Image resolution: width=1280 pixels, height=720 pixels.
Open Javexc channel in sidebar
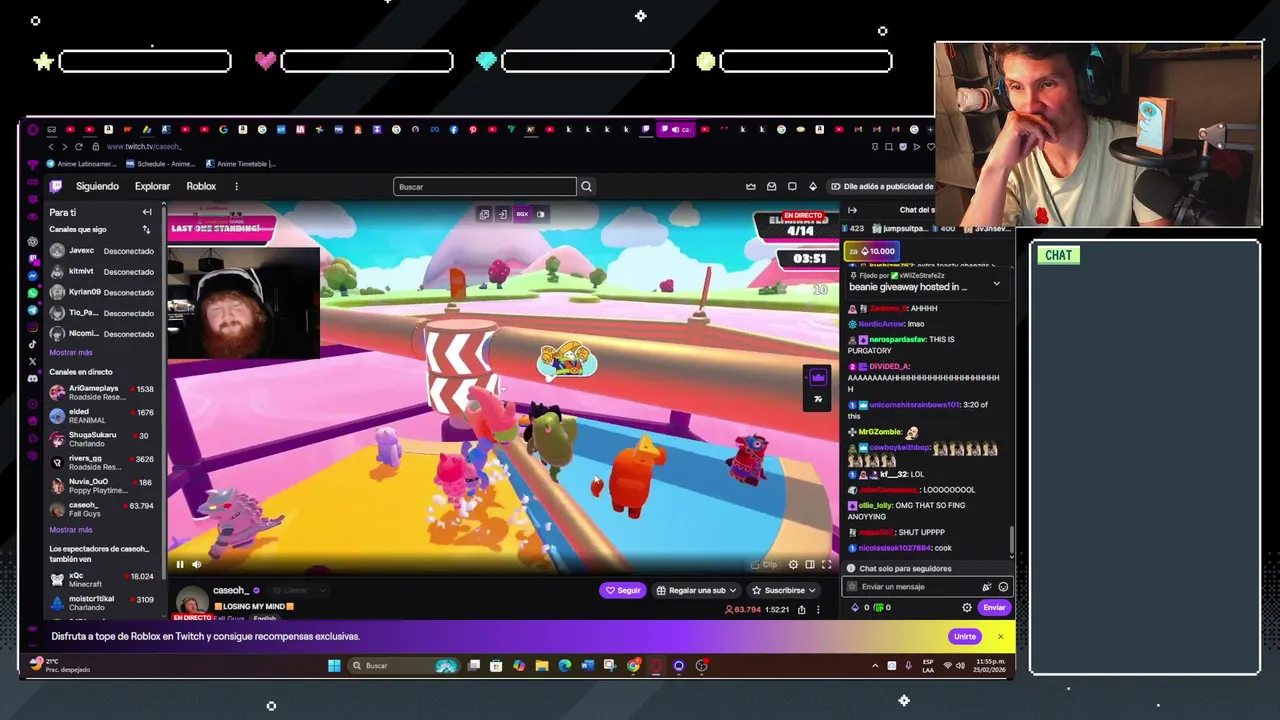[x=102, y=251]
